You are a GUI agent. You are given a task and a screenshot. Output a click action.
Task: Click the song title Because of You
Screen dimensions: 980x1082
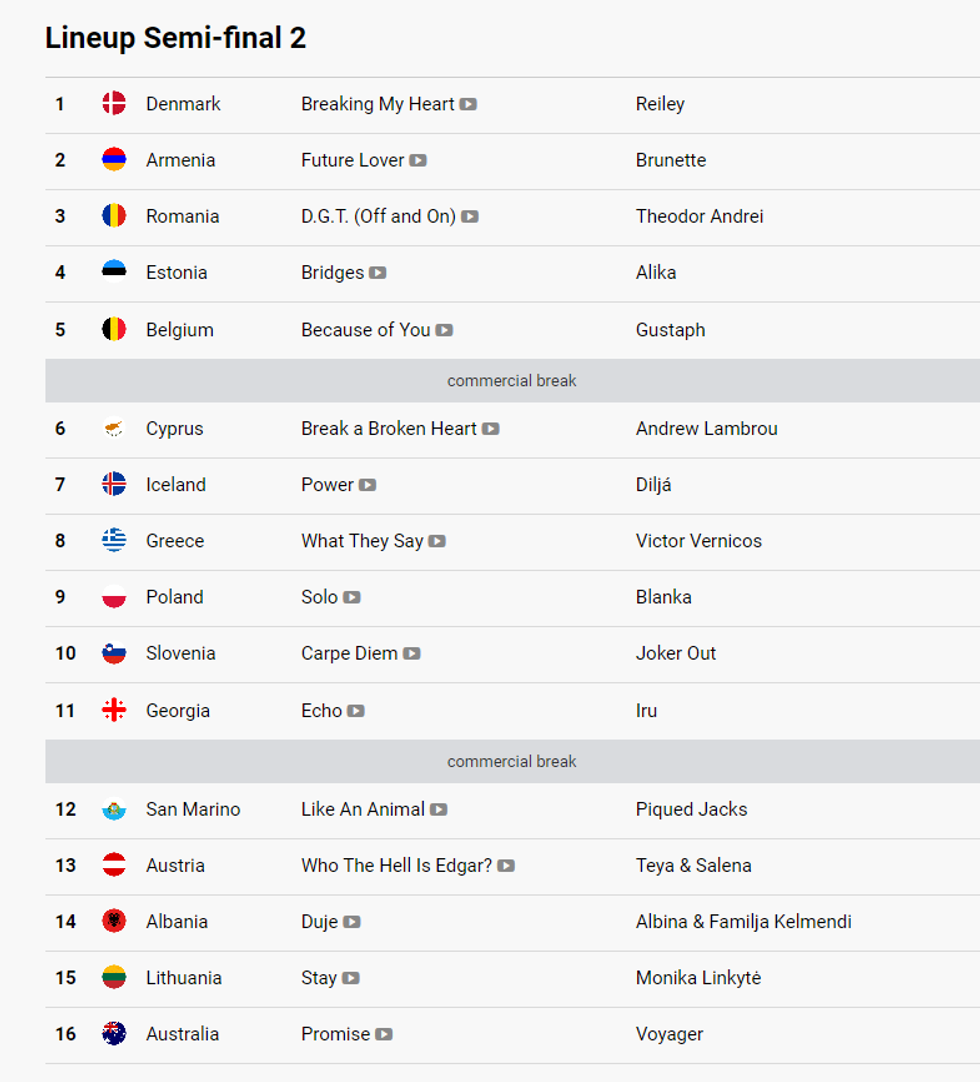tap(365, 330)
